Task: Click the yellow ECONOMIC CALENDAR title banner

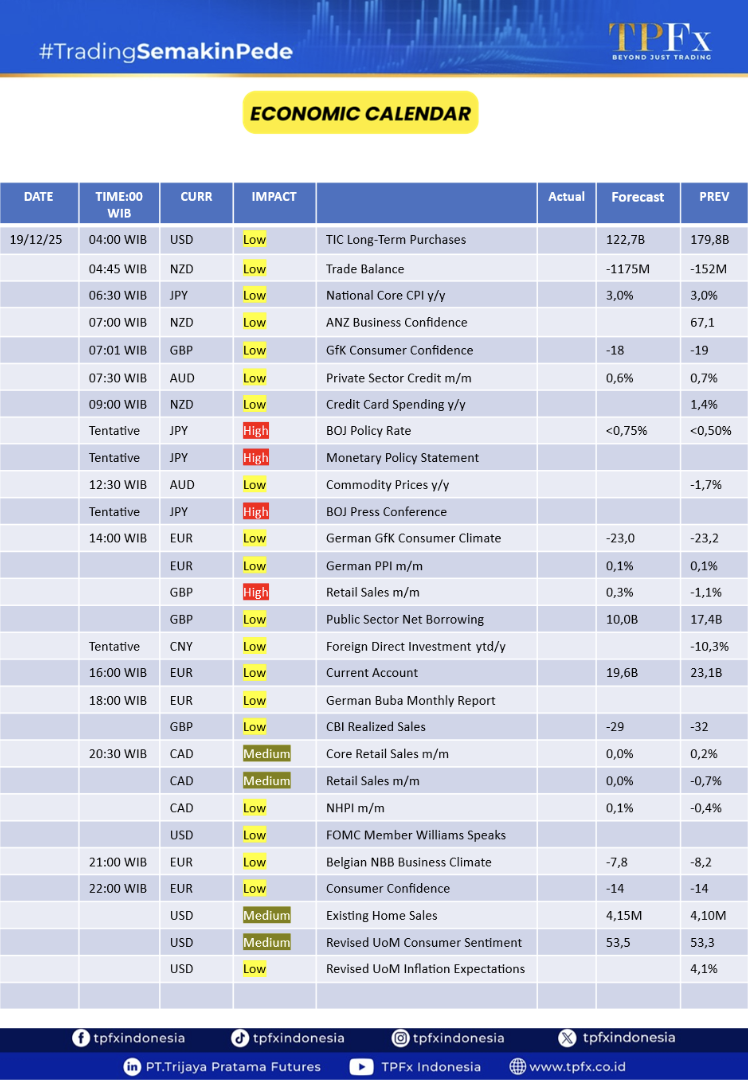Action: [x=360, y=113]
